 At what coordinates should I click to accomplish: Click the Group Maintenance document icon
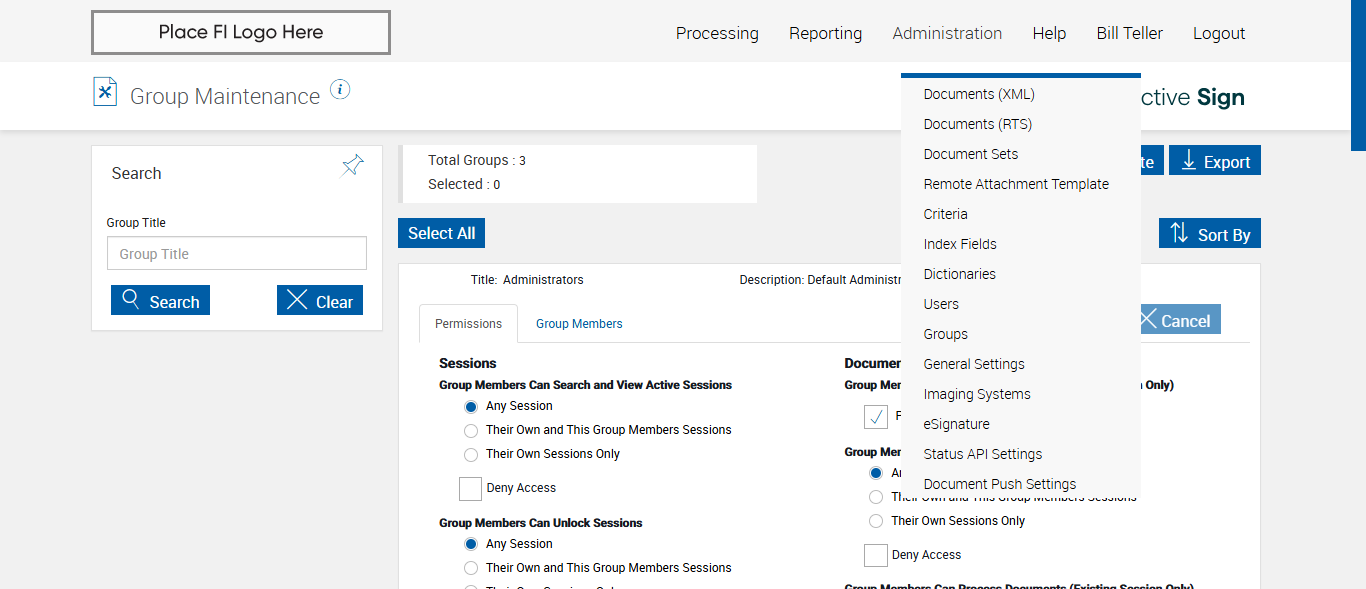click(x=105, y=92)
